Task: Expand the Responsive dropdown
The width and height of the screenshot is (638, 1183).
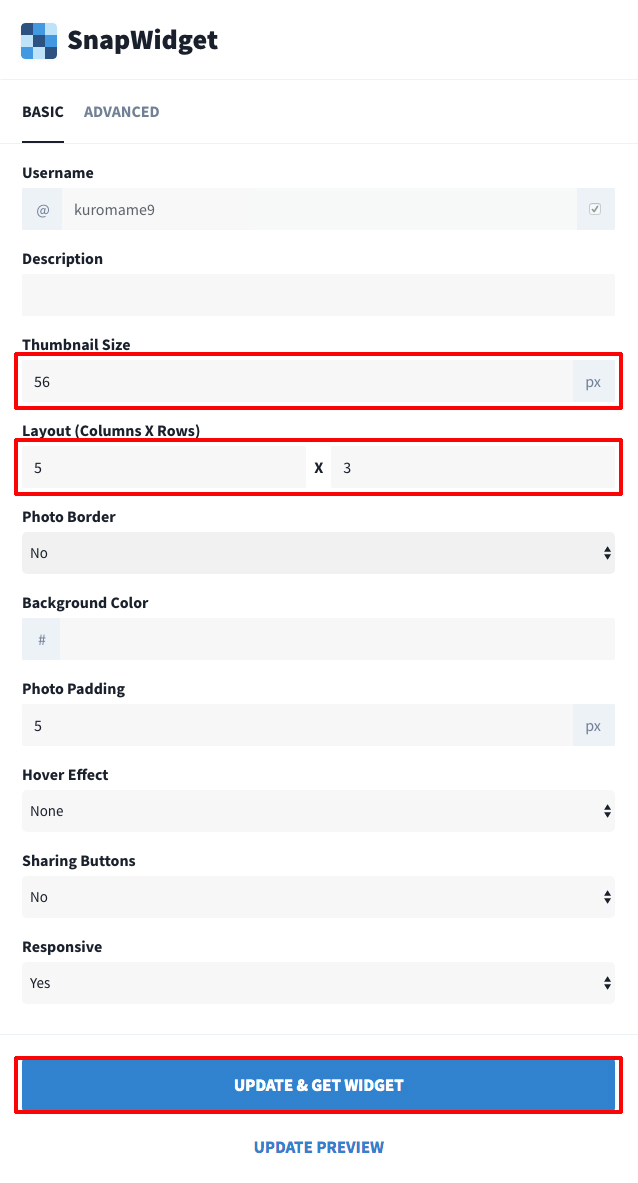Action: tap(318, 983)
